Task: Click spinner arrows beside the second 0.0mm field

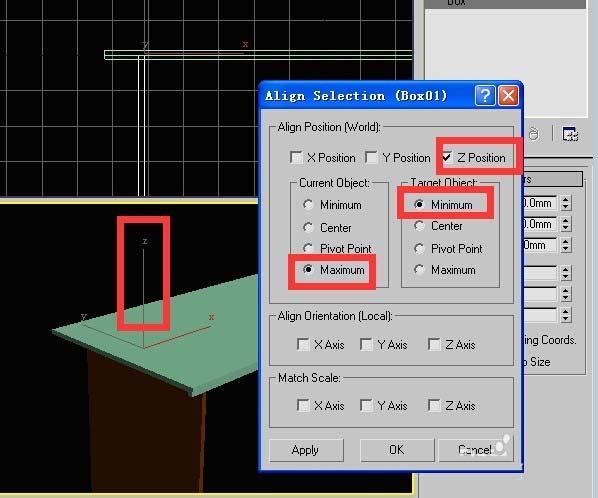Action: (x=566, y=224)
